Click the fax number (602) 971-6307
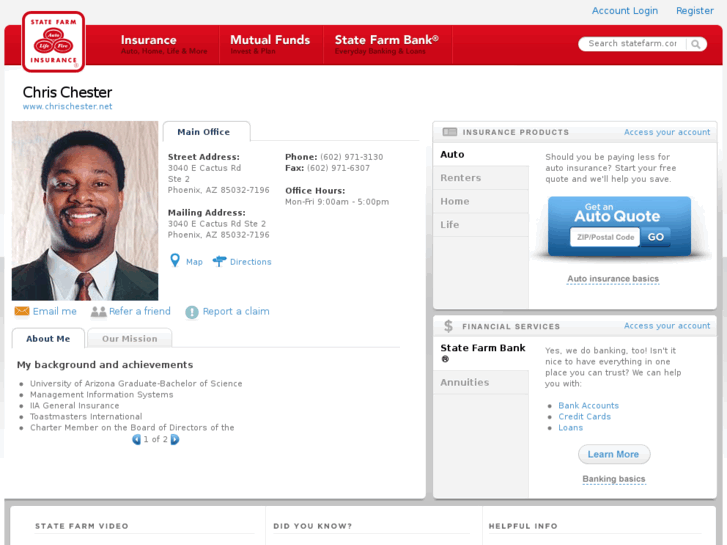 click(338, 168)
